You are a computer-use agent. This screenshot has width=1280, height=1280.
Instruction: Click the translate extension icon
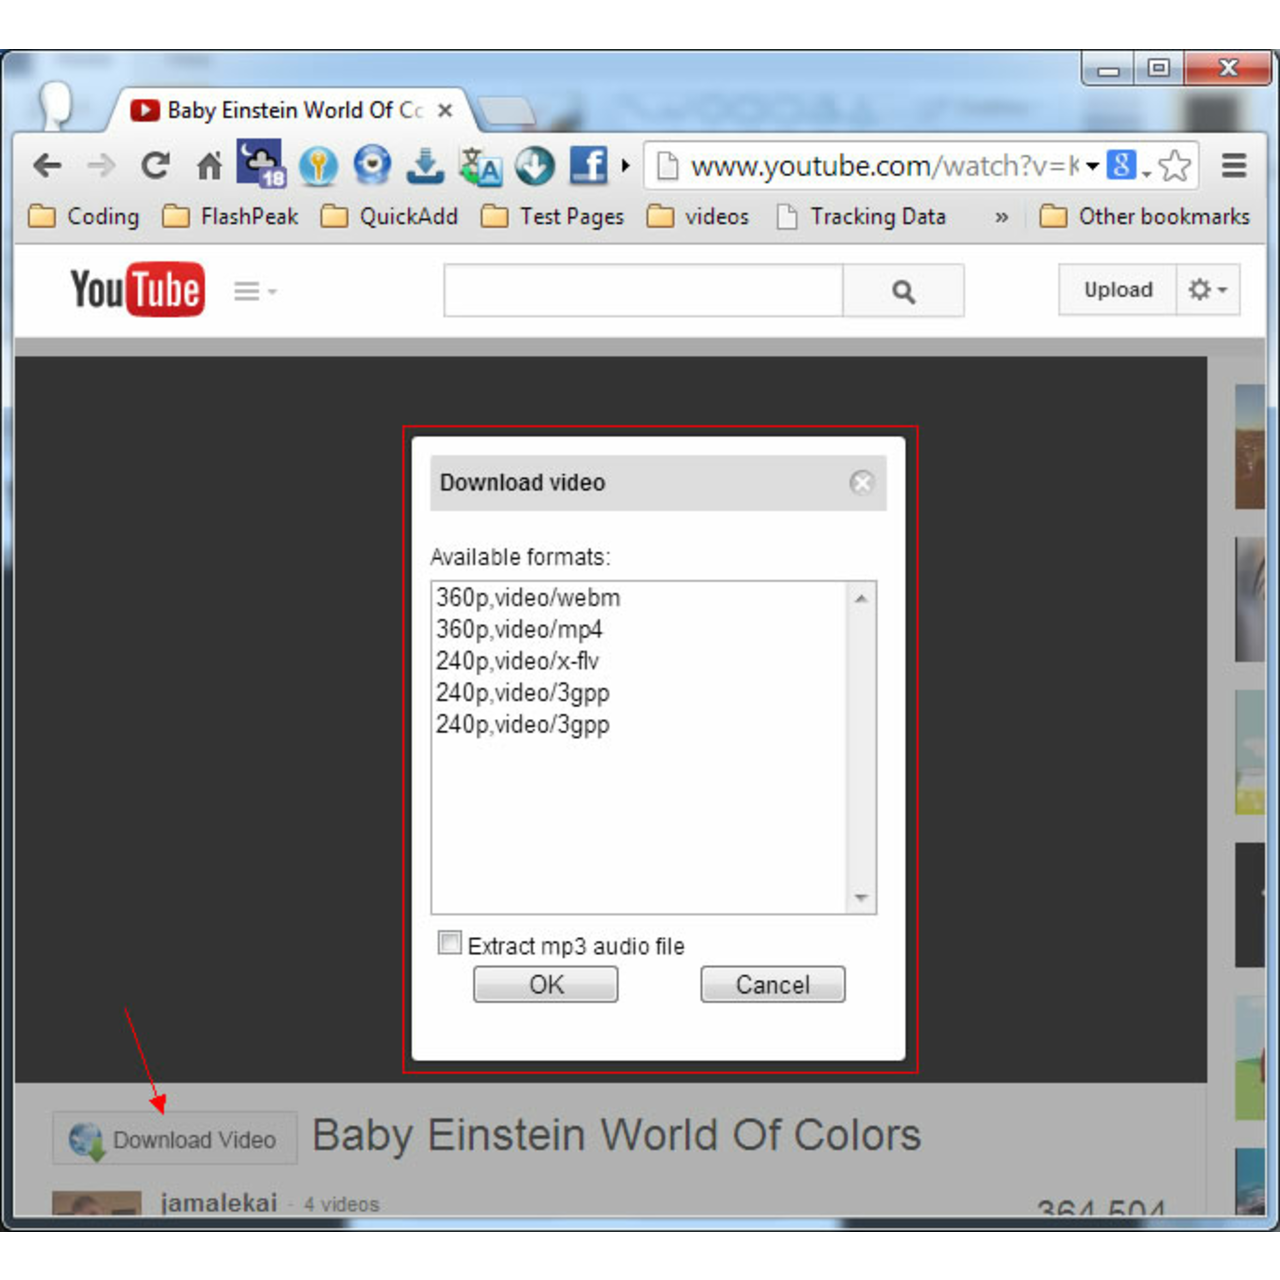click(479, 166)
